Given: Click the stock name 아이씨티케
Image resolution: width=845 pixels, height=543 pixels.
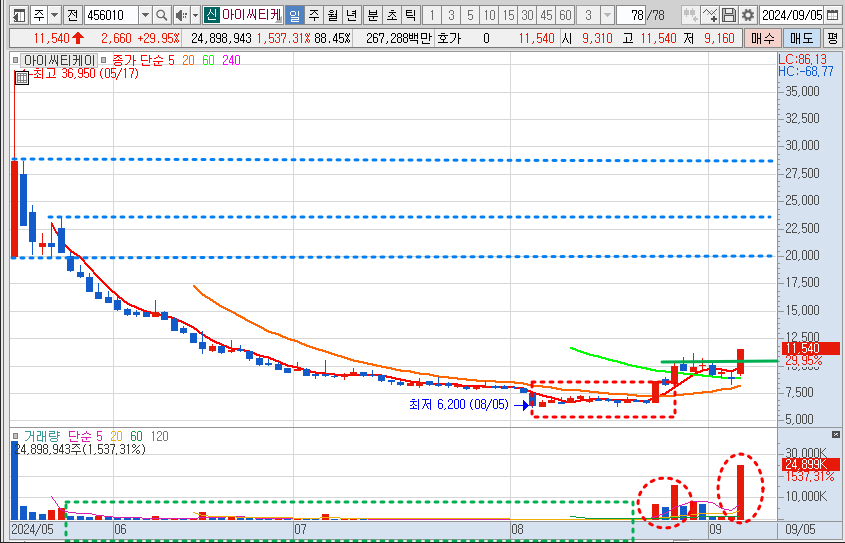Looking at the screenshot, I should 252,15.
